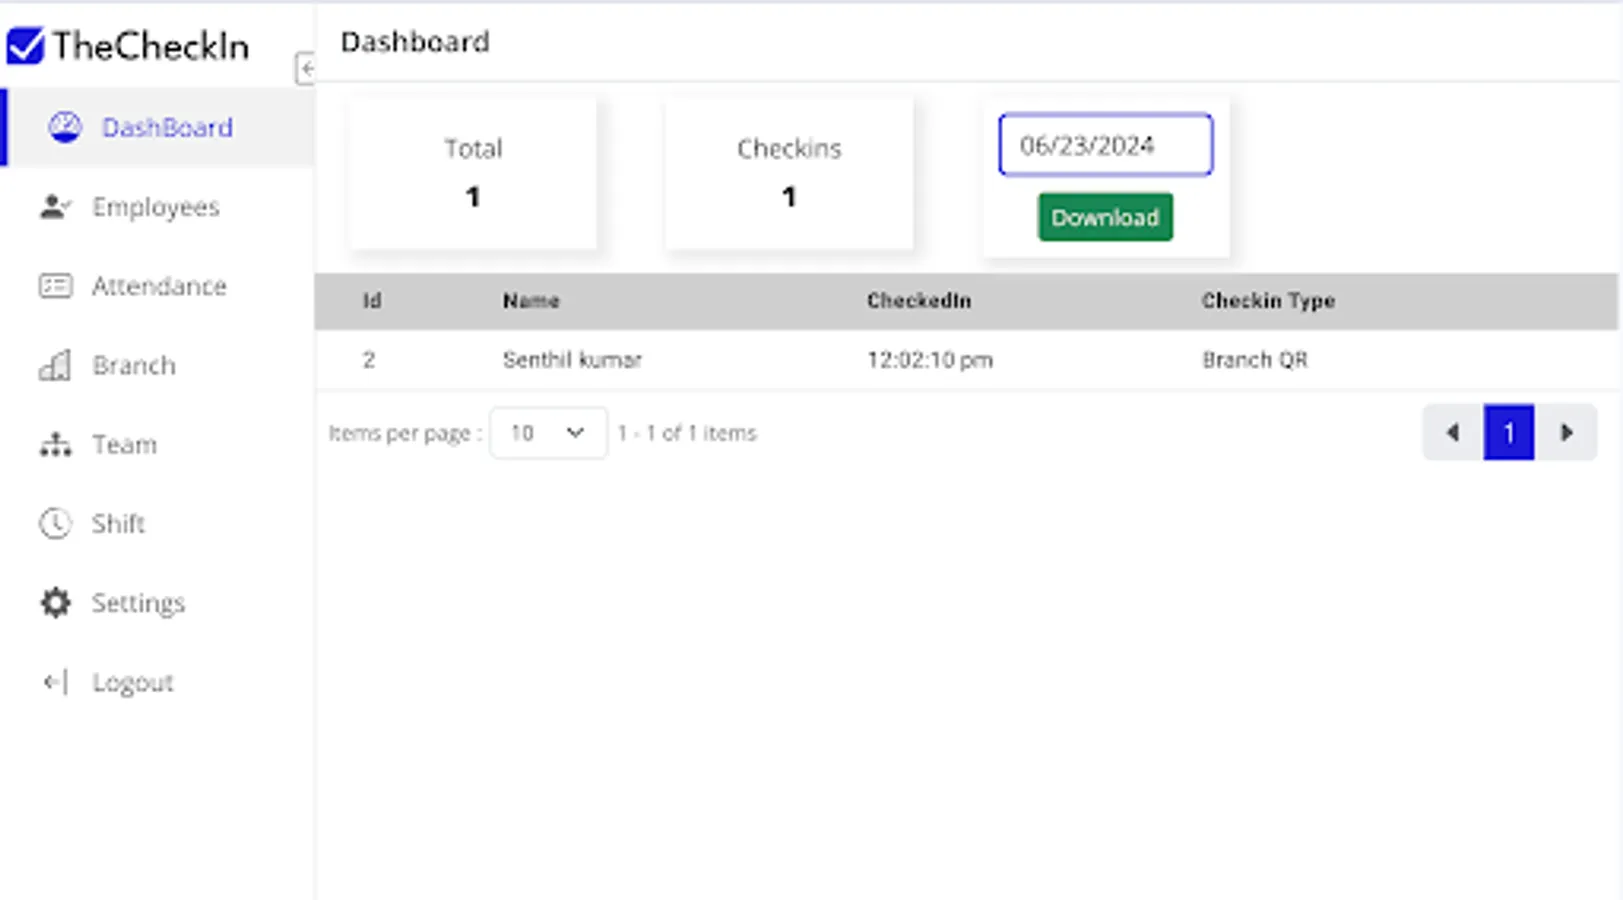1623x900 pixels.
Task: Select the Employees person icon in sidebar
Action: pyautogui.click(x=55, y=207)
